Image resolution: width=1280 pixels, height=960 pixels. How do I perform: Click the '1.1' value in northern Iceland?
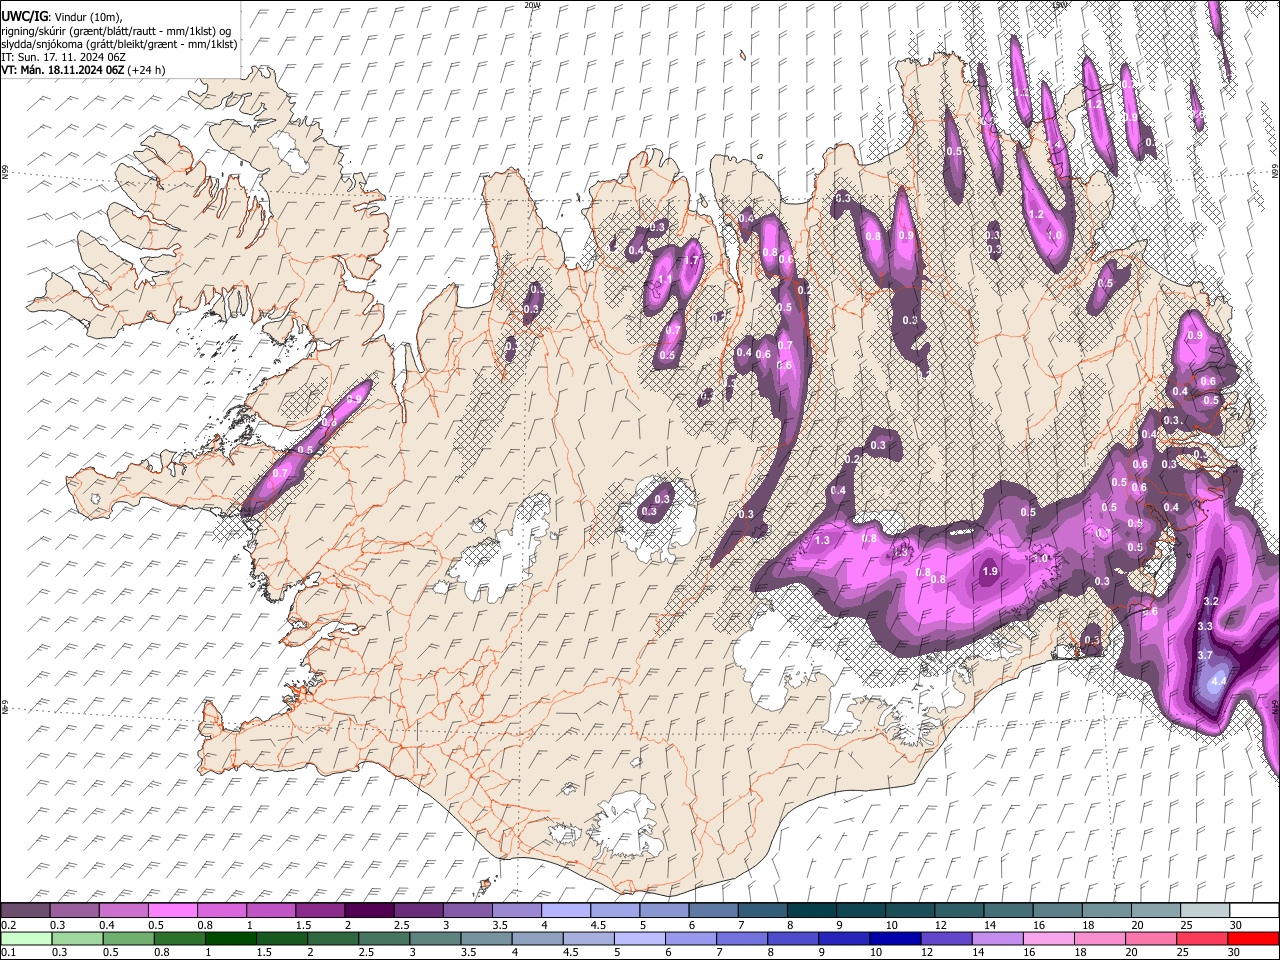tap(664, 280)
